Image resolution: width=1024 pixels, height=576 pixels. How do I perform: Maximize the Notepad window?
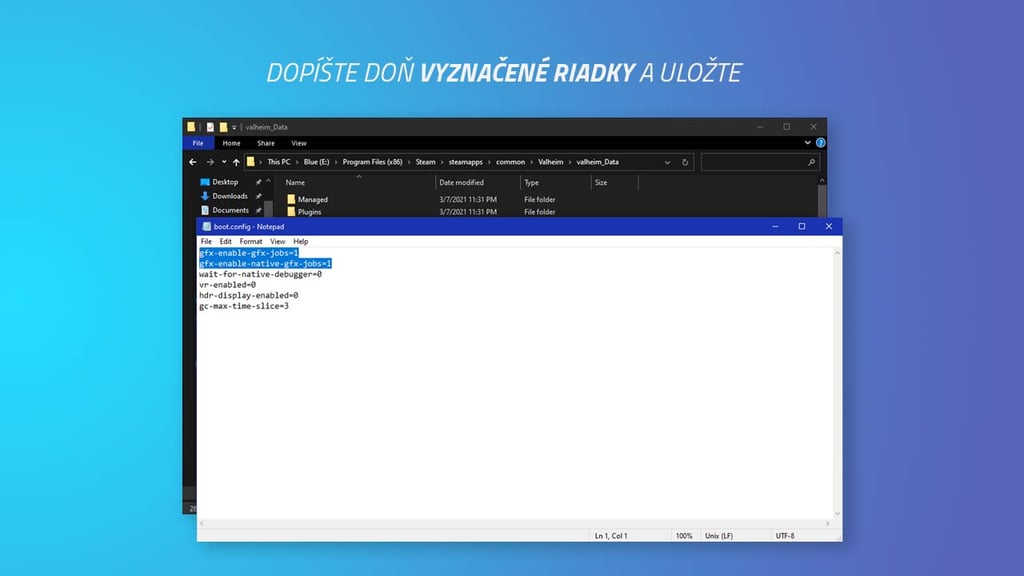[x=802, y=227]
